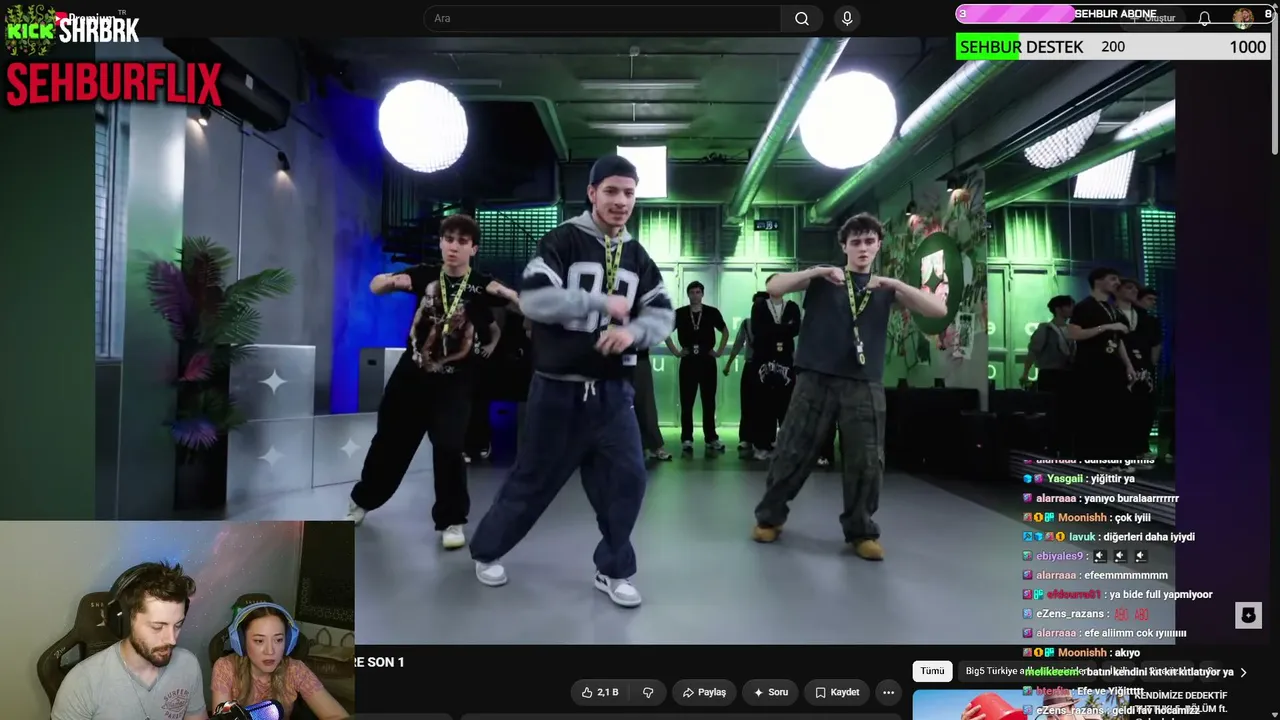This screenshot has height=720, width=1280.
Task: Click the Soru ask button
Action: (x=771, y=692)
